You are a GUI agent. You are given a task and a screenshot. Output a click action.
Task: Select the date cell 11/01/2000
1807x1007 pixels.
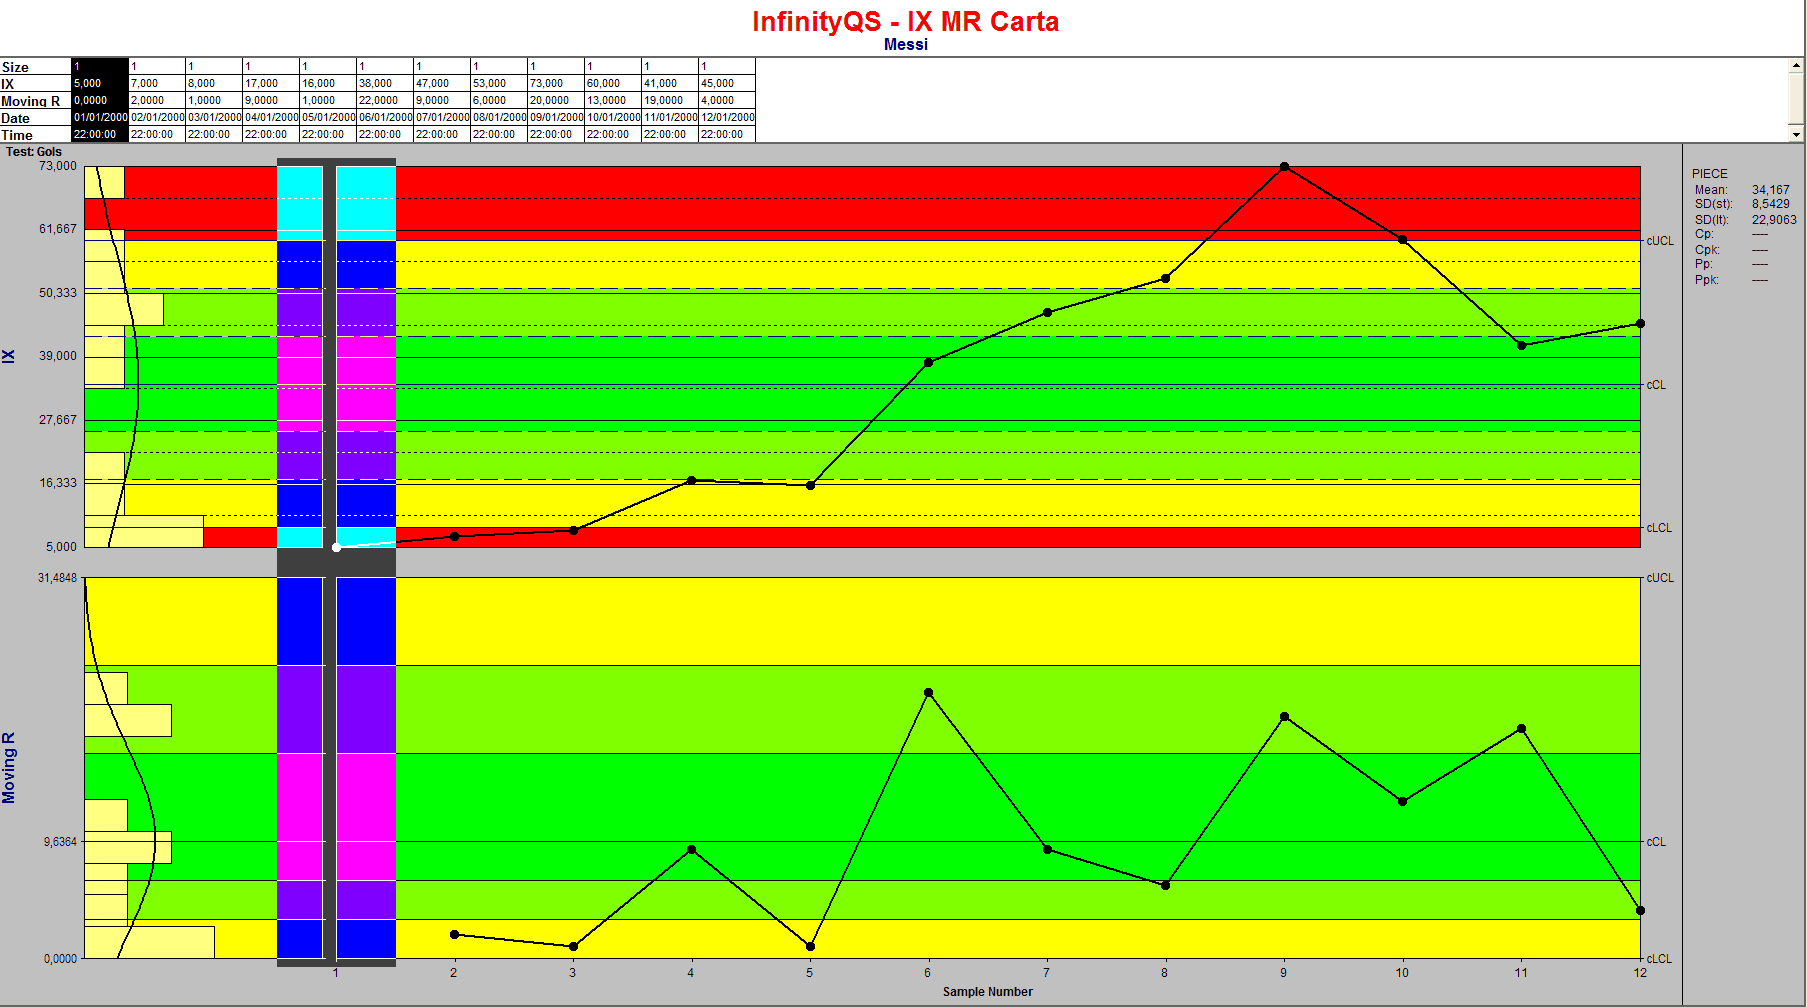tap(670, 117)
